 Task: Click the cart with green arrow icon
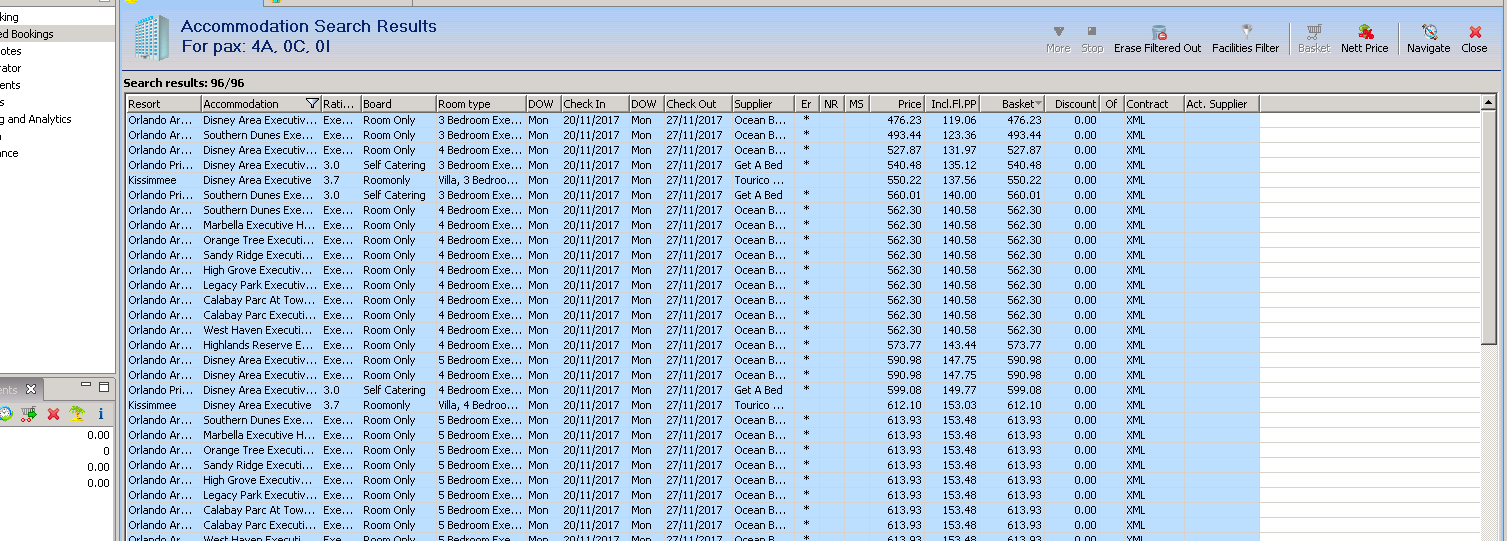pos(29,413)
